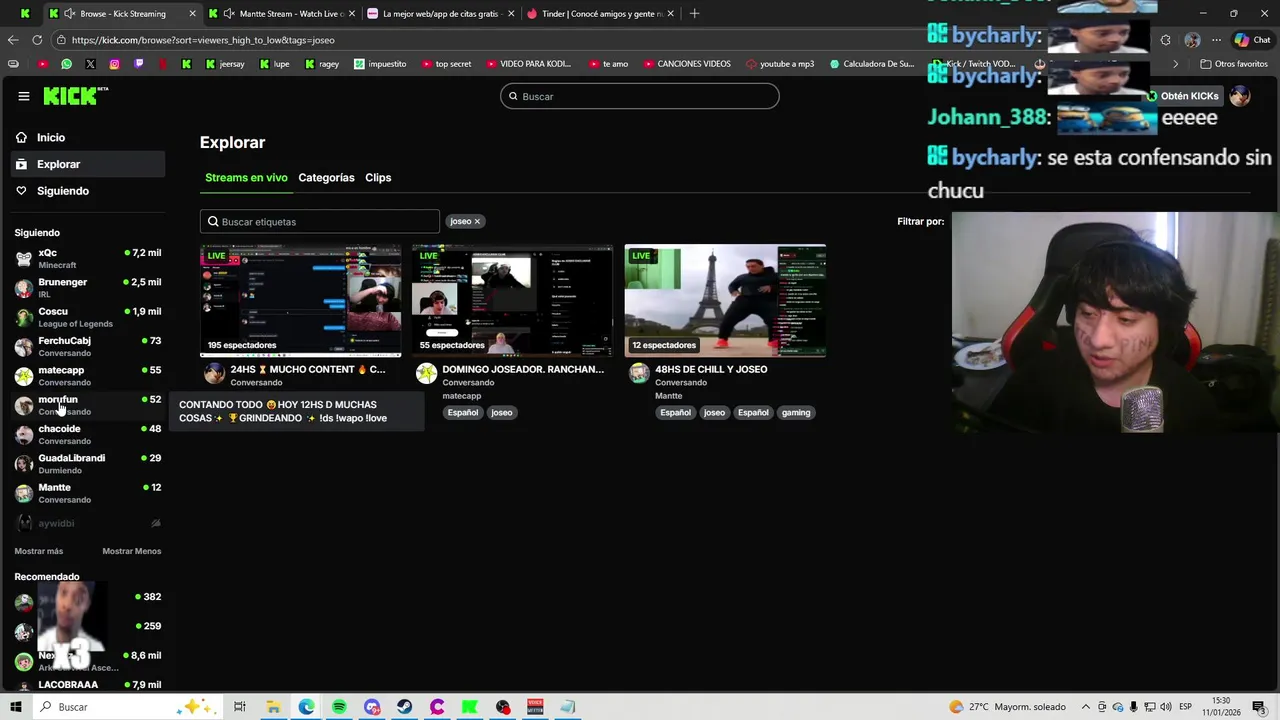Go to Inicio in the sidebar
This screenshot has width=1280, height=720.
tap(88, 138)
